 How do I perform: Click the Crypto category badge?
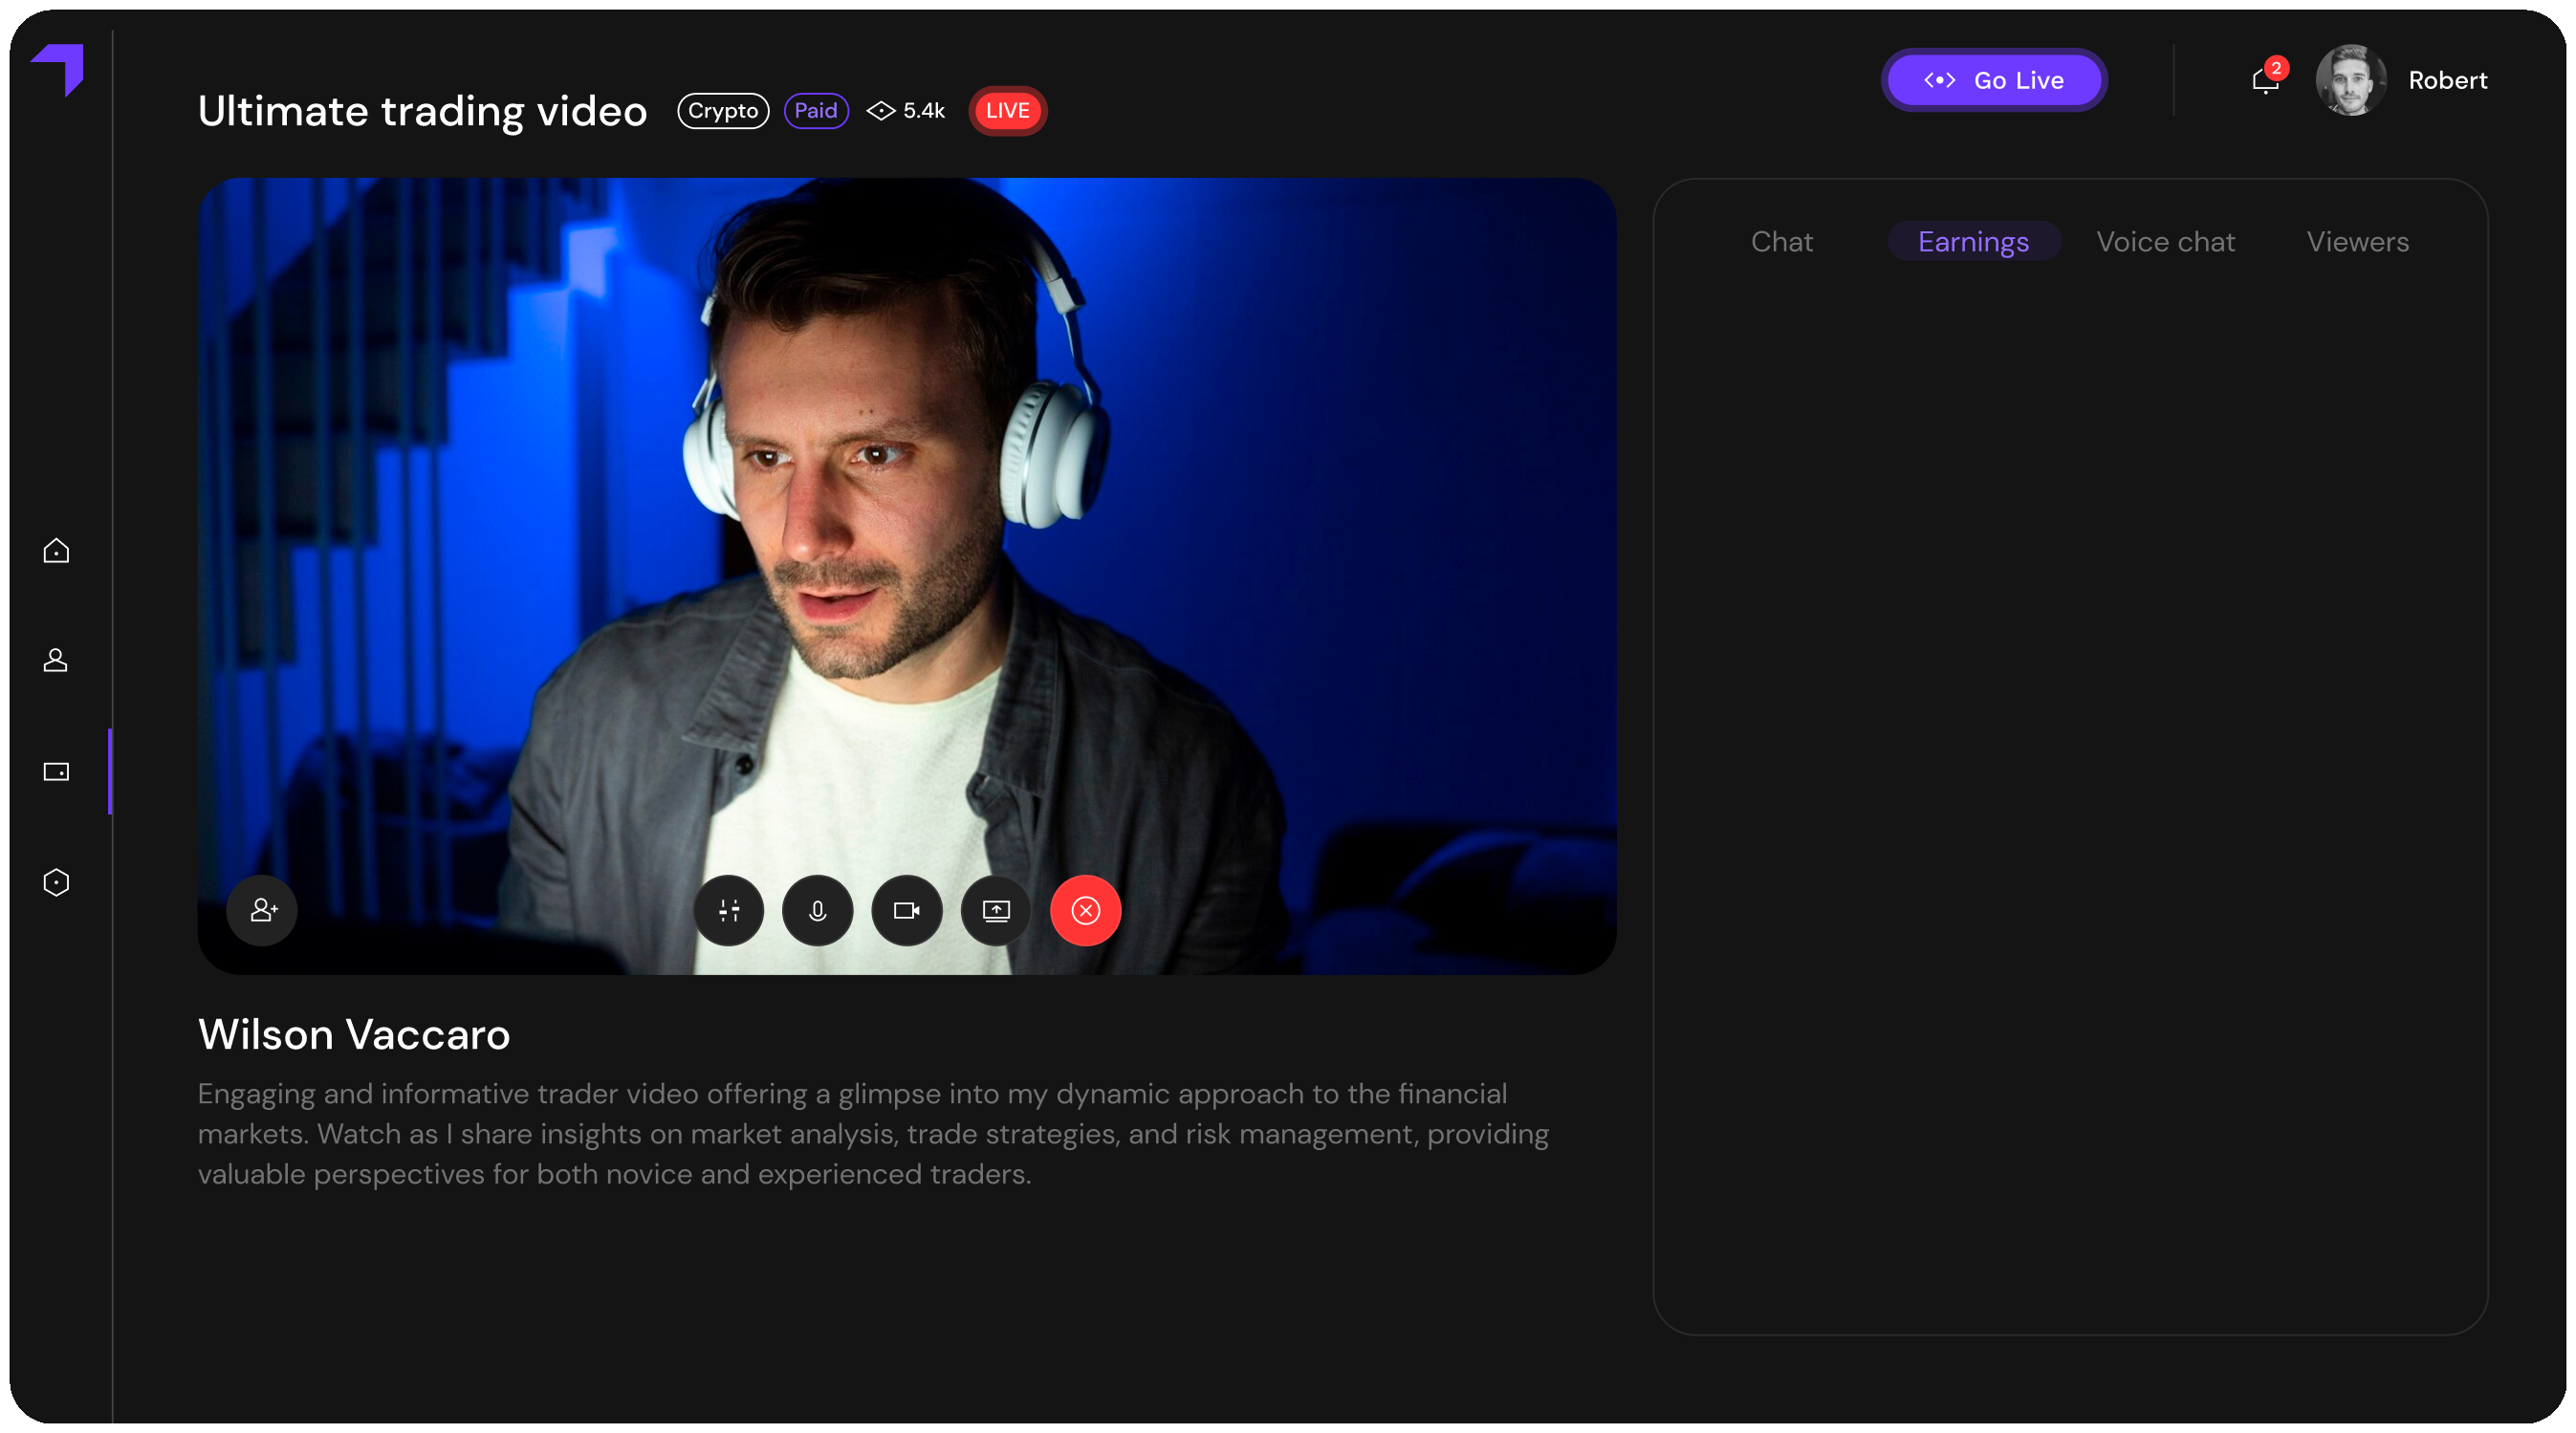(722, 111)
